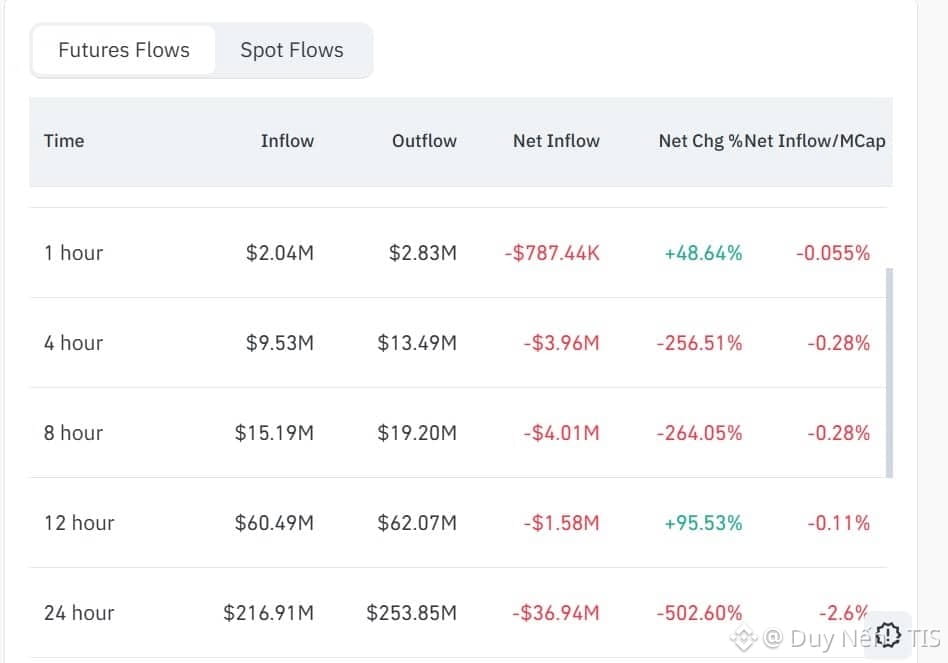Click the Net Chg % column header
The width and height of the screenshot is (948, 663).
pyautogui.click(x=700, y=141)
